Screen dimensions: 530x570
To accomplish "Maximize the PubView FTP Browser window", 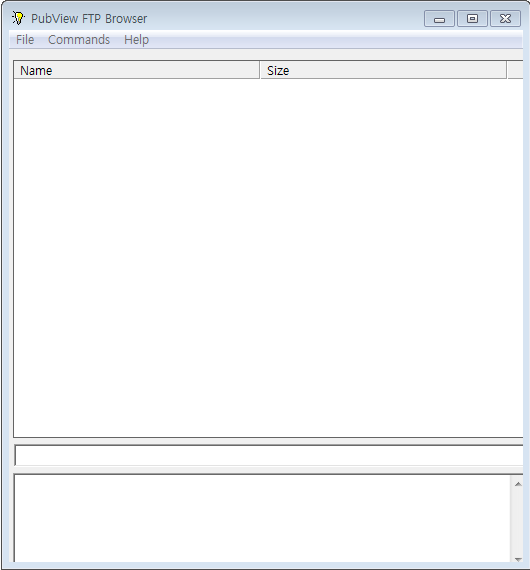I will click(472, 19).
